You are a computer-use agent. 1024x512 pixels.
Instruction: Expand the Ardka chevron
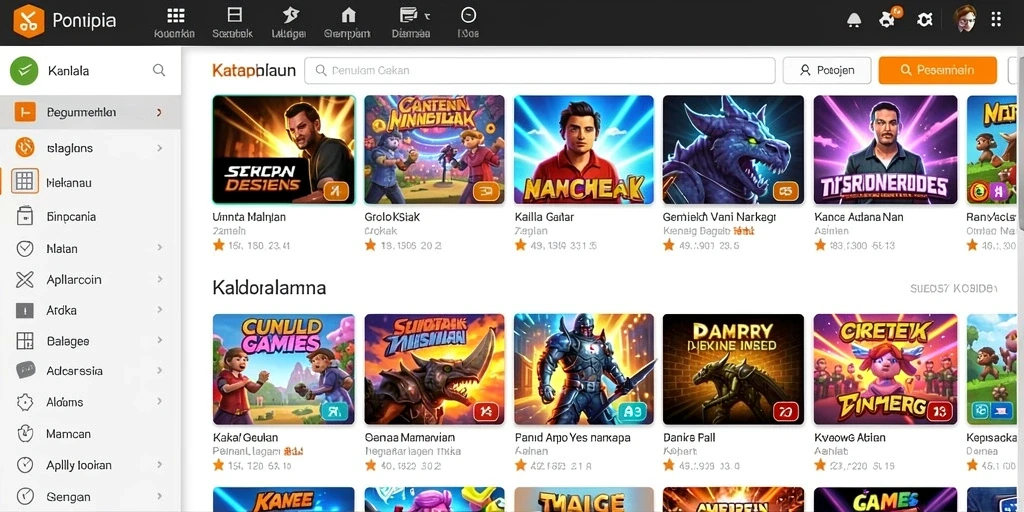(159, 310)
